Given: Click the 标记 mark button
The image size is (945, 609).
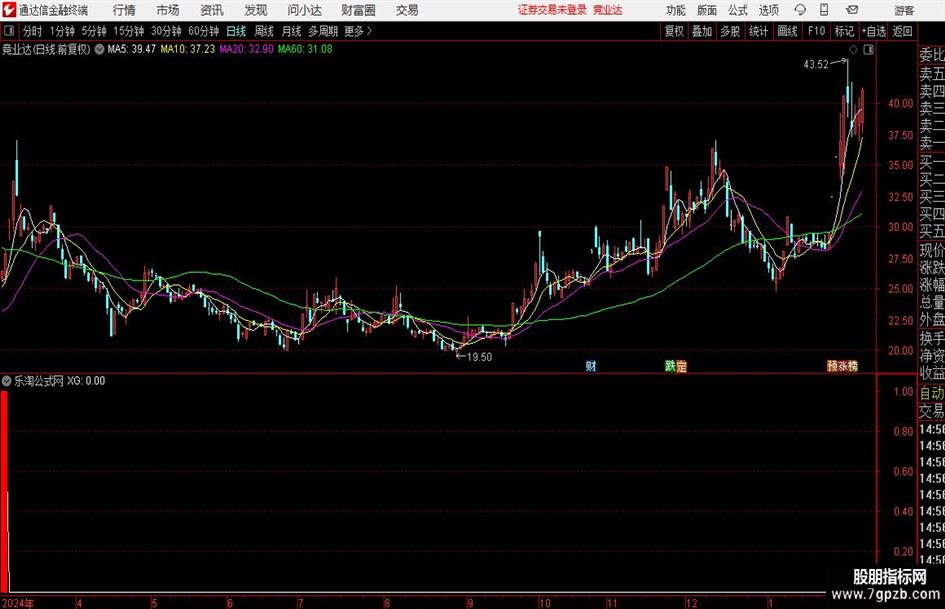Looking at the screenshot, I should (x=844, y=31).
